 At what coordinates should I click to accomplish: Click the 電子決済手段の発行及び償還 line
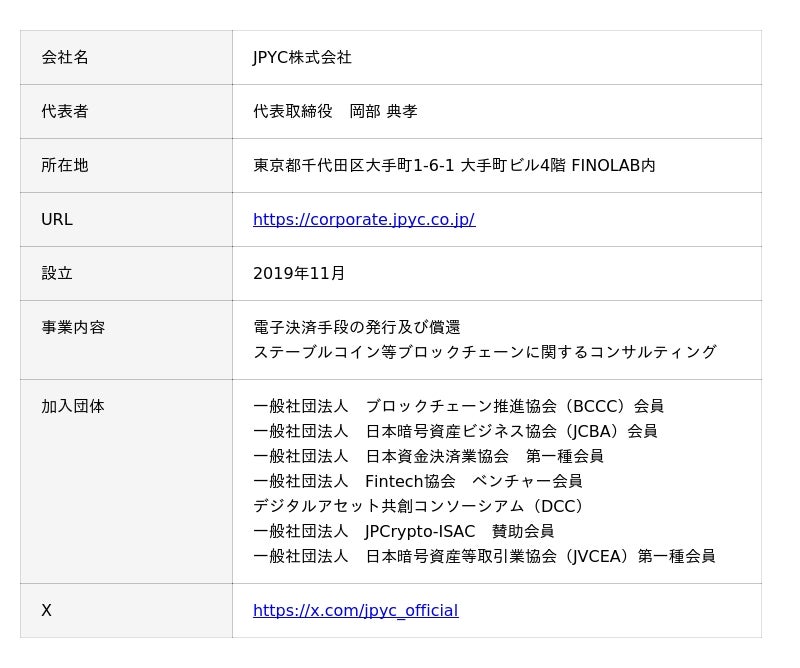pos(356,328)
